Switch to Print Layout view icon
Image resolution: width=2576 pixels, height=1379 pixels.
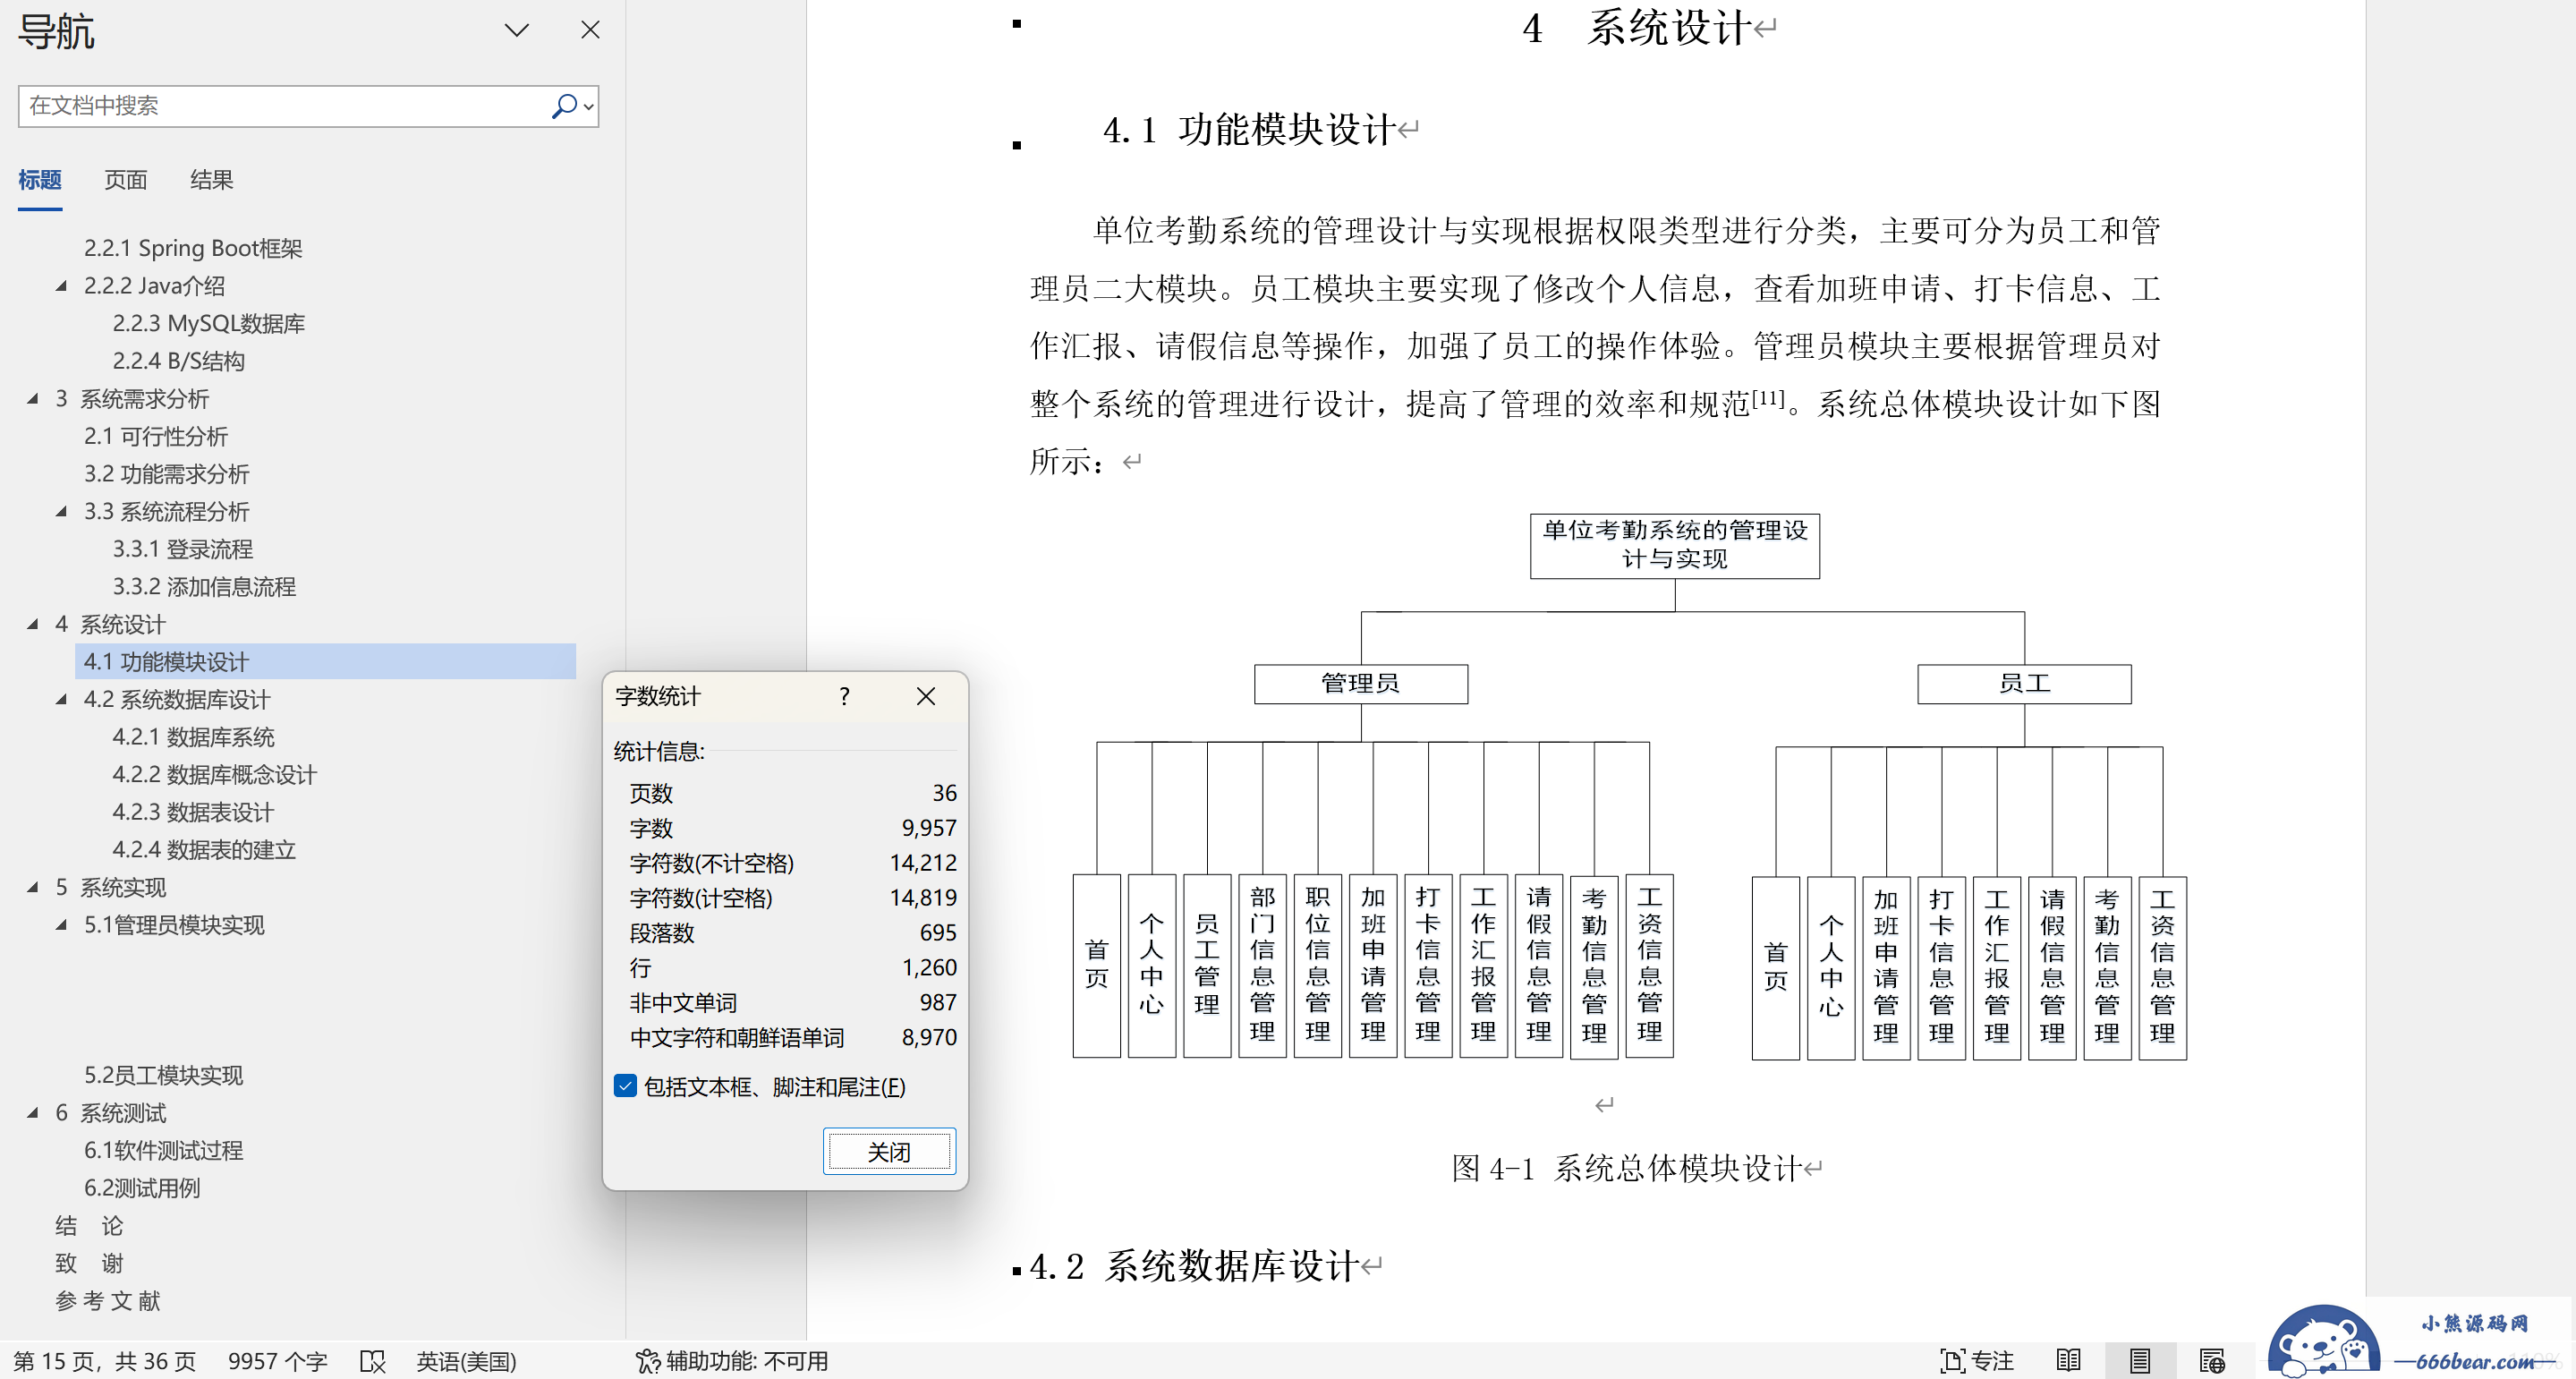pos(2140,1361)
